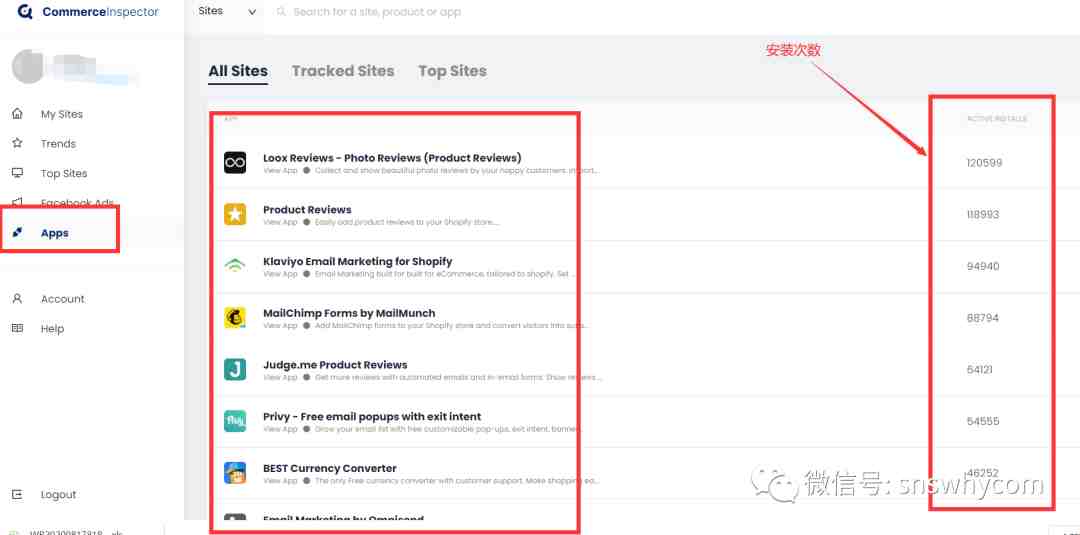The image size is (1080, 535).
Task: Click the Judge.me teal J icon
Action: (235, 369)
